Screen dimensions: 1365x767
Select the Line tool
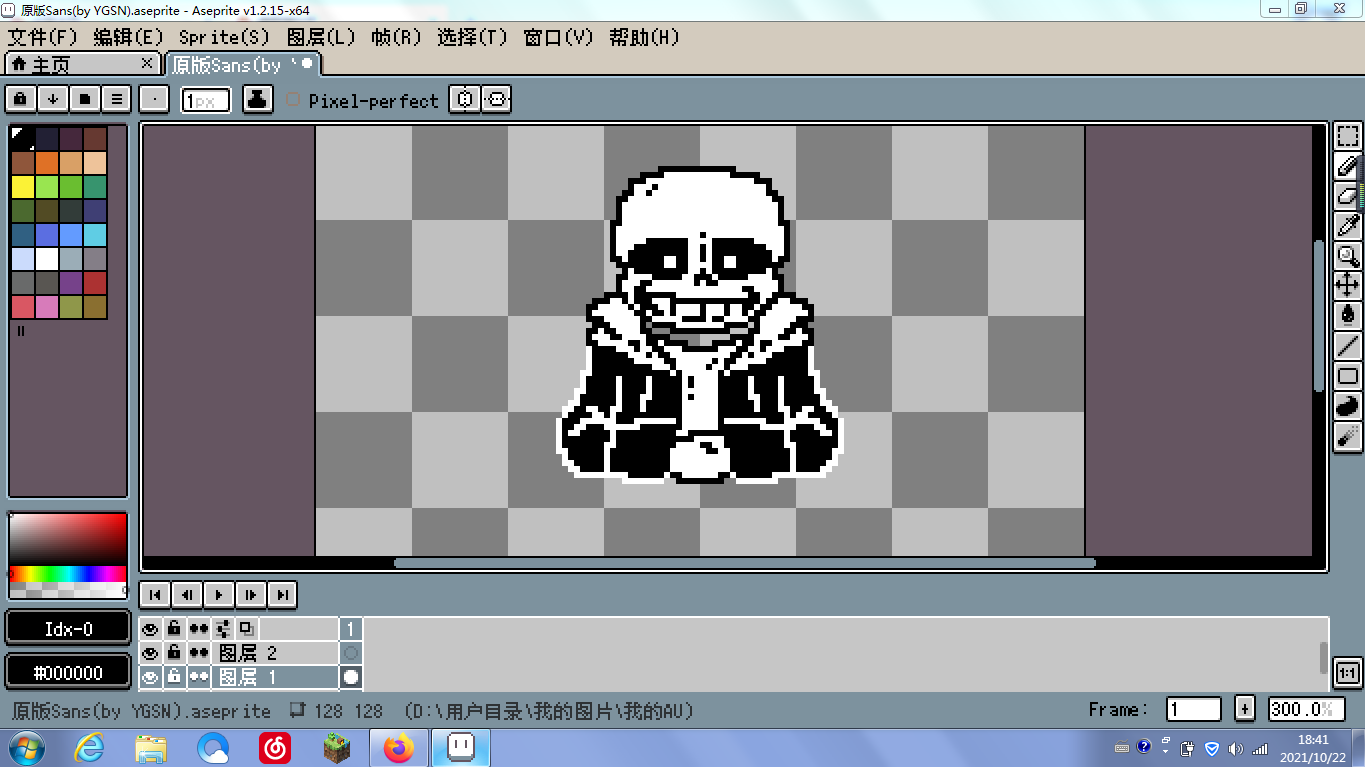tap(1348, 346)
